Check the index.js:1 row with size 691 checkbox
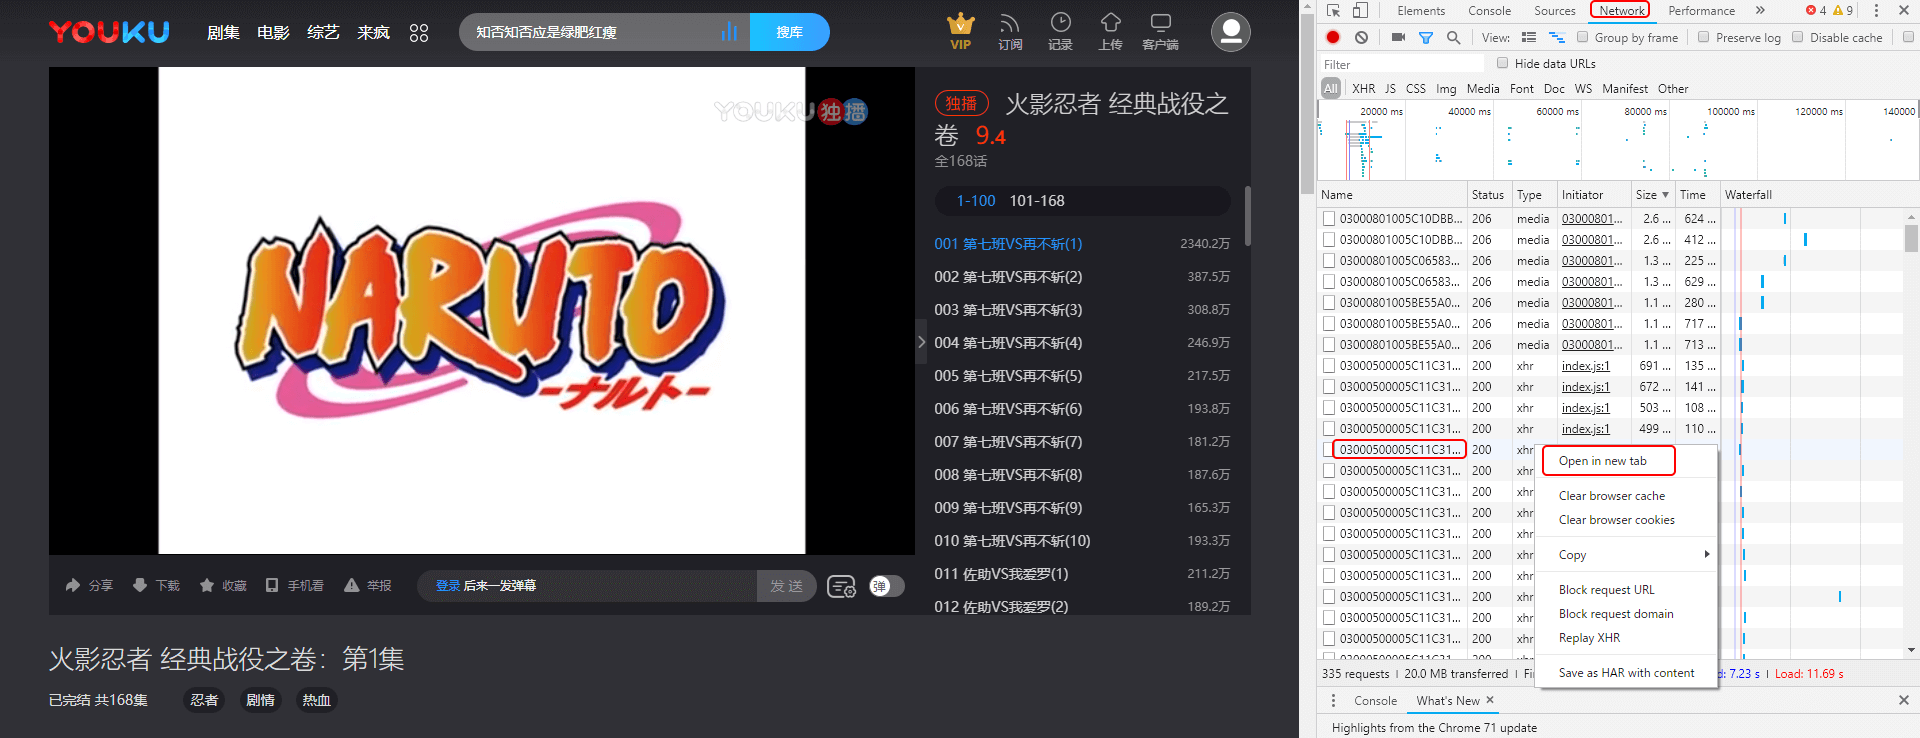 1329,365
